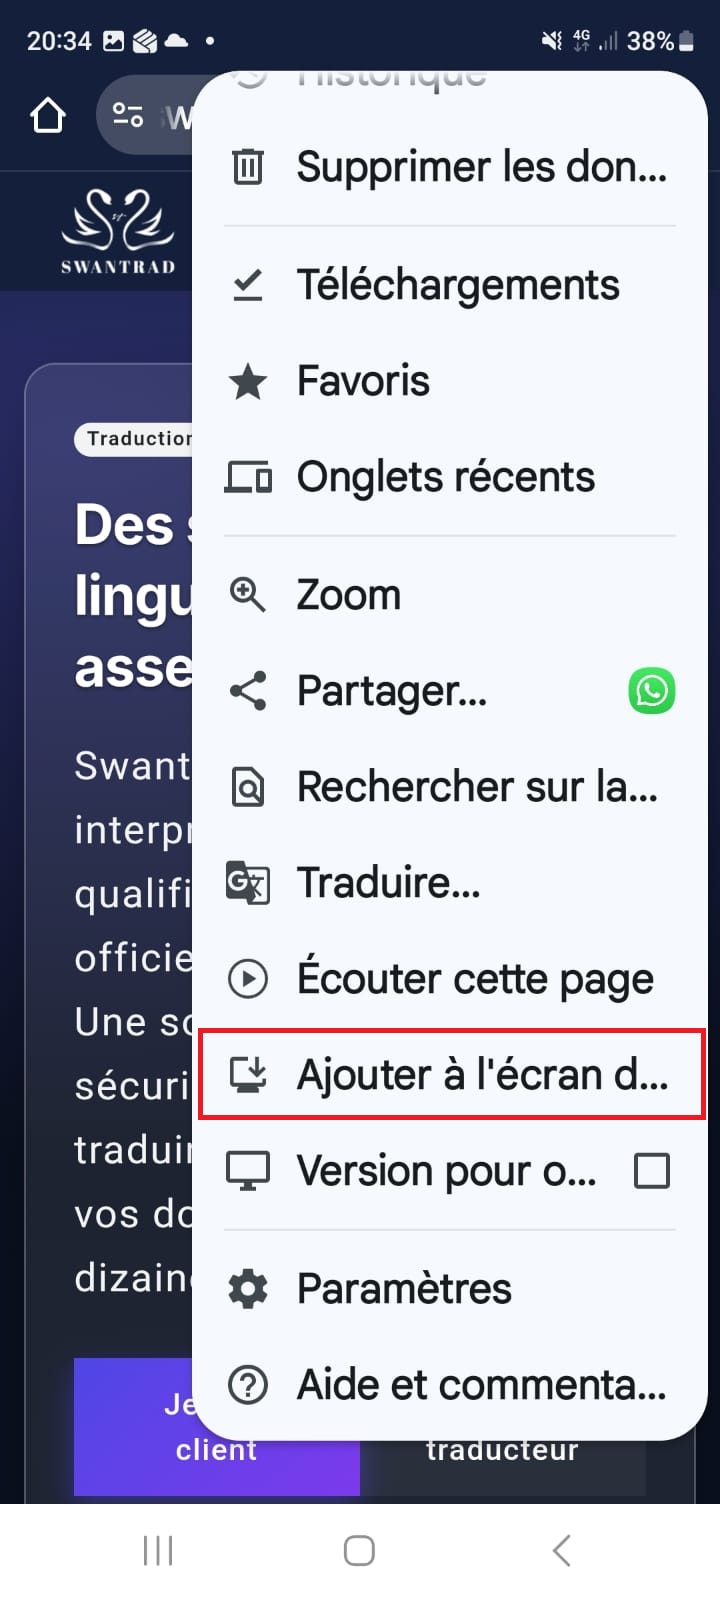Open Partager… menu item
Image resolution: width=720 pixels, height=1600 pixels.
[392, 691]
